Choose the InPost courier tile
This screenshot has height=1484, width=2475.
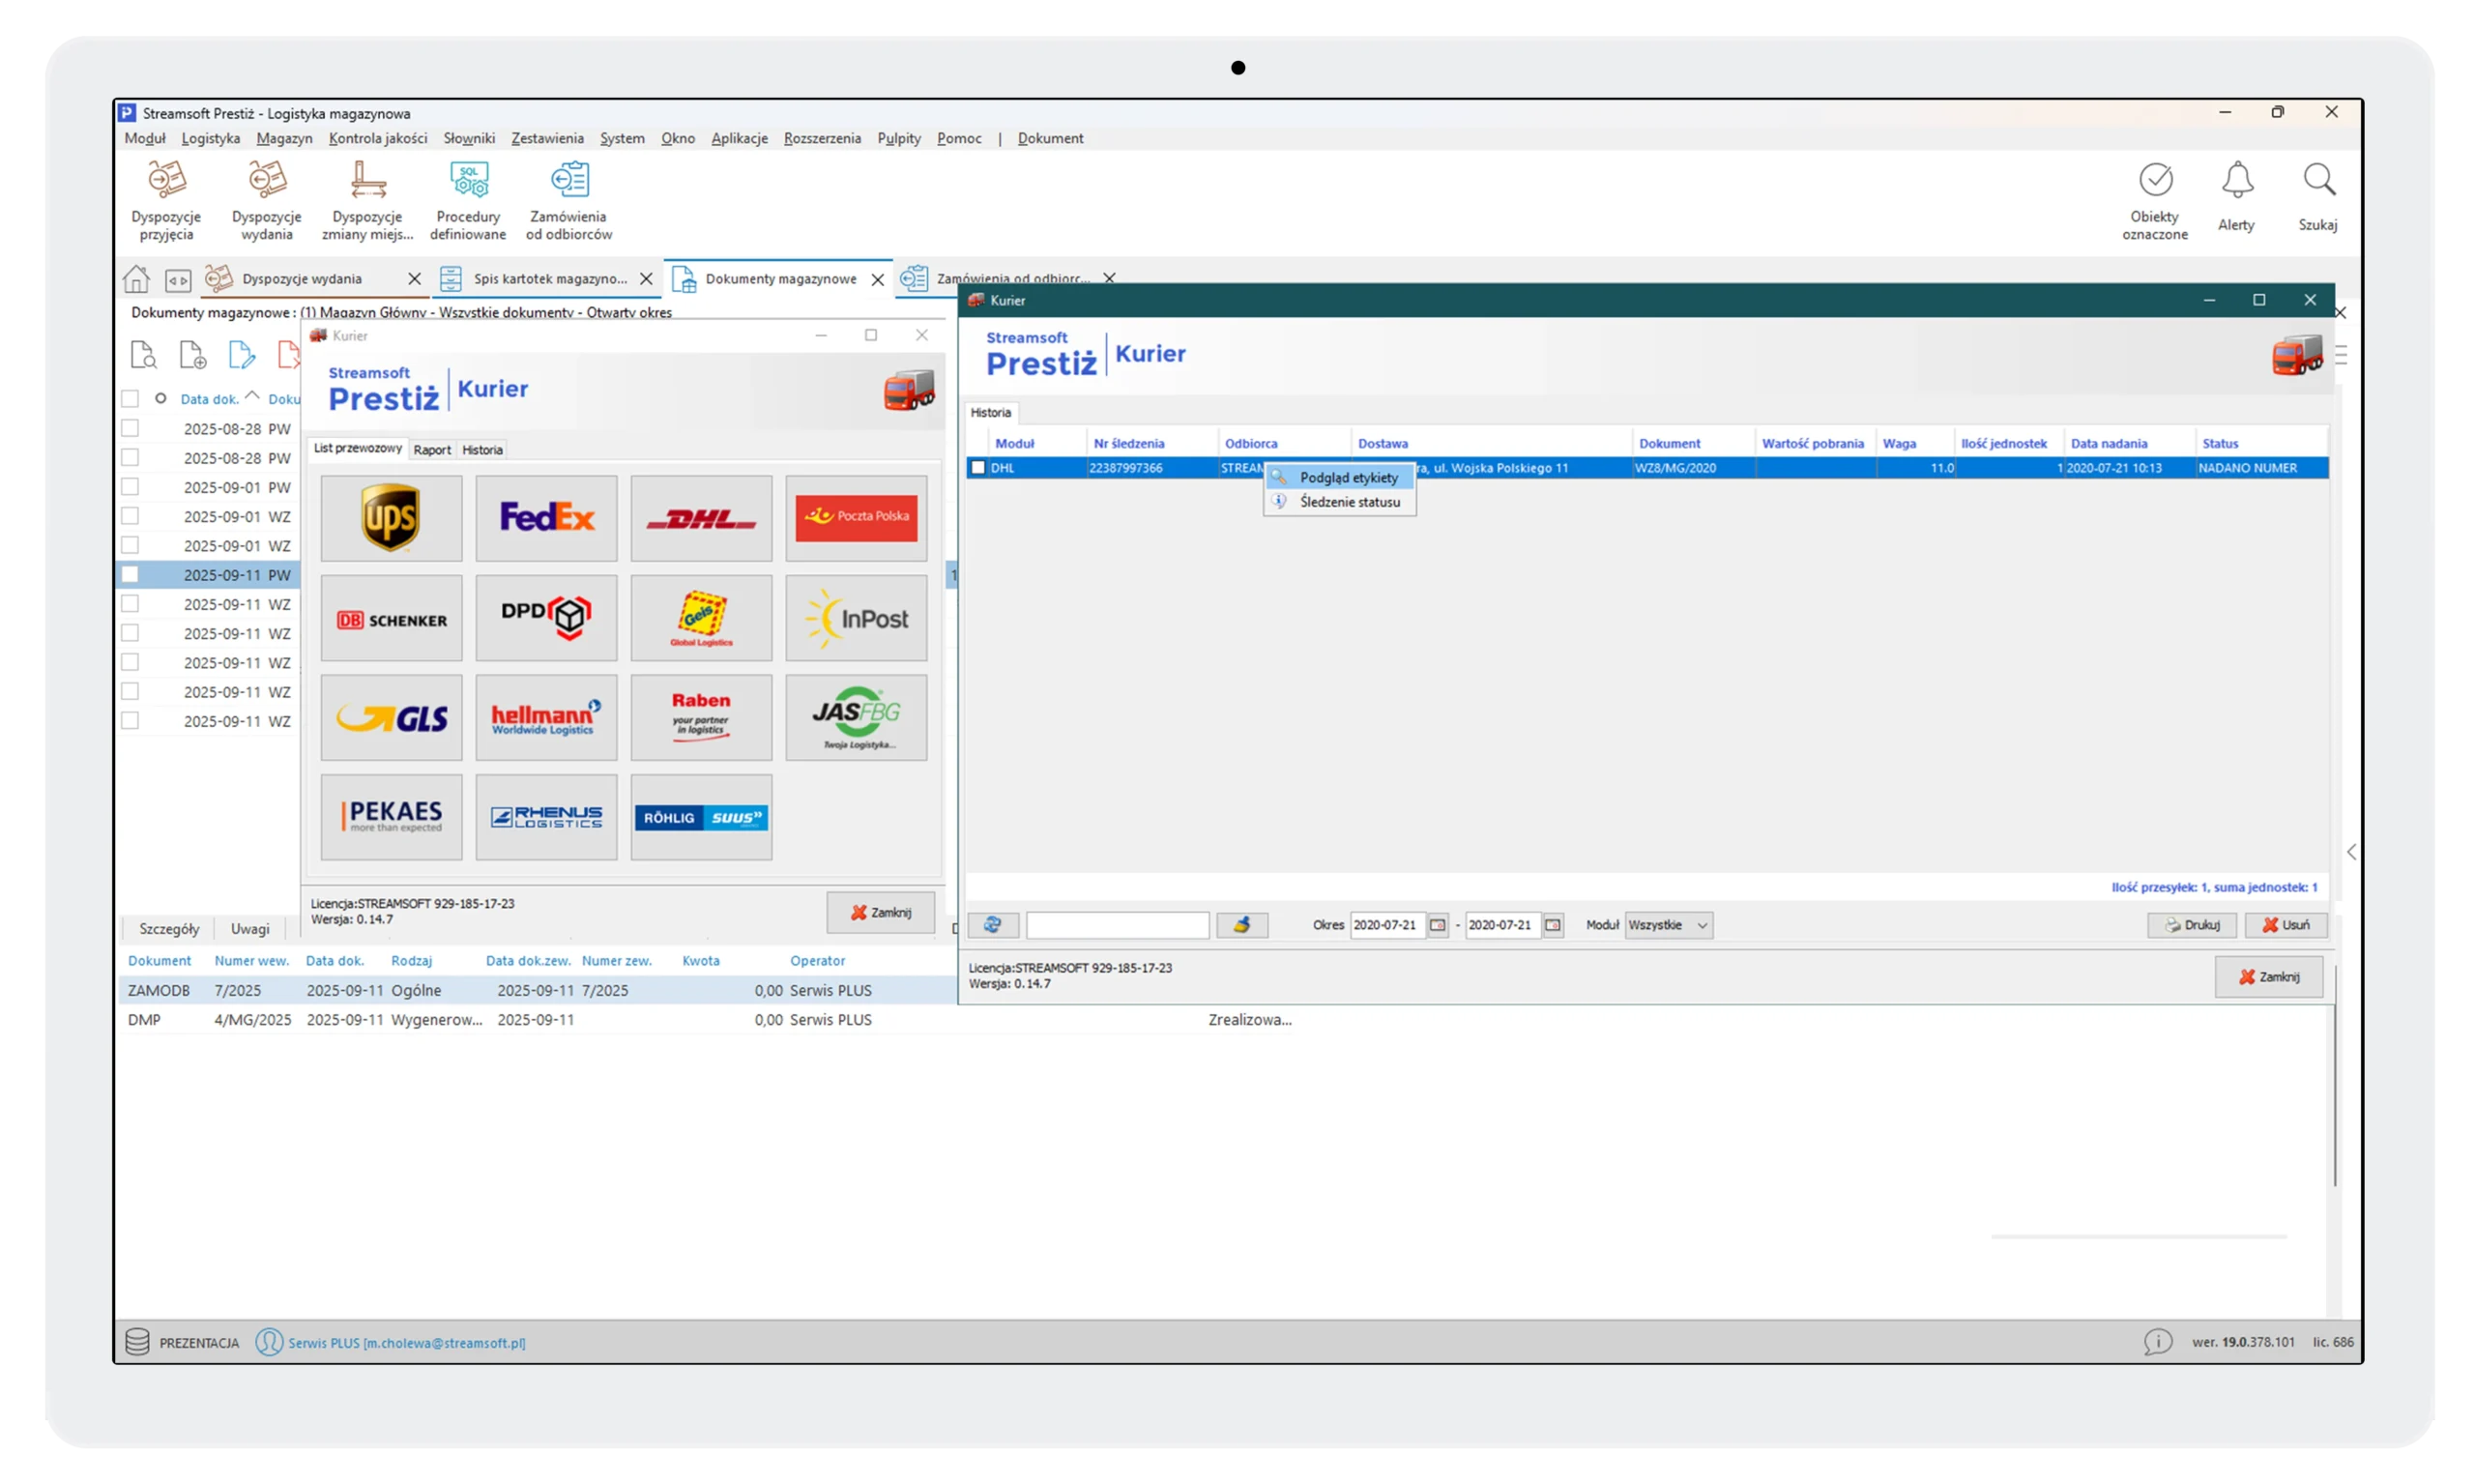click(856, 618)
